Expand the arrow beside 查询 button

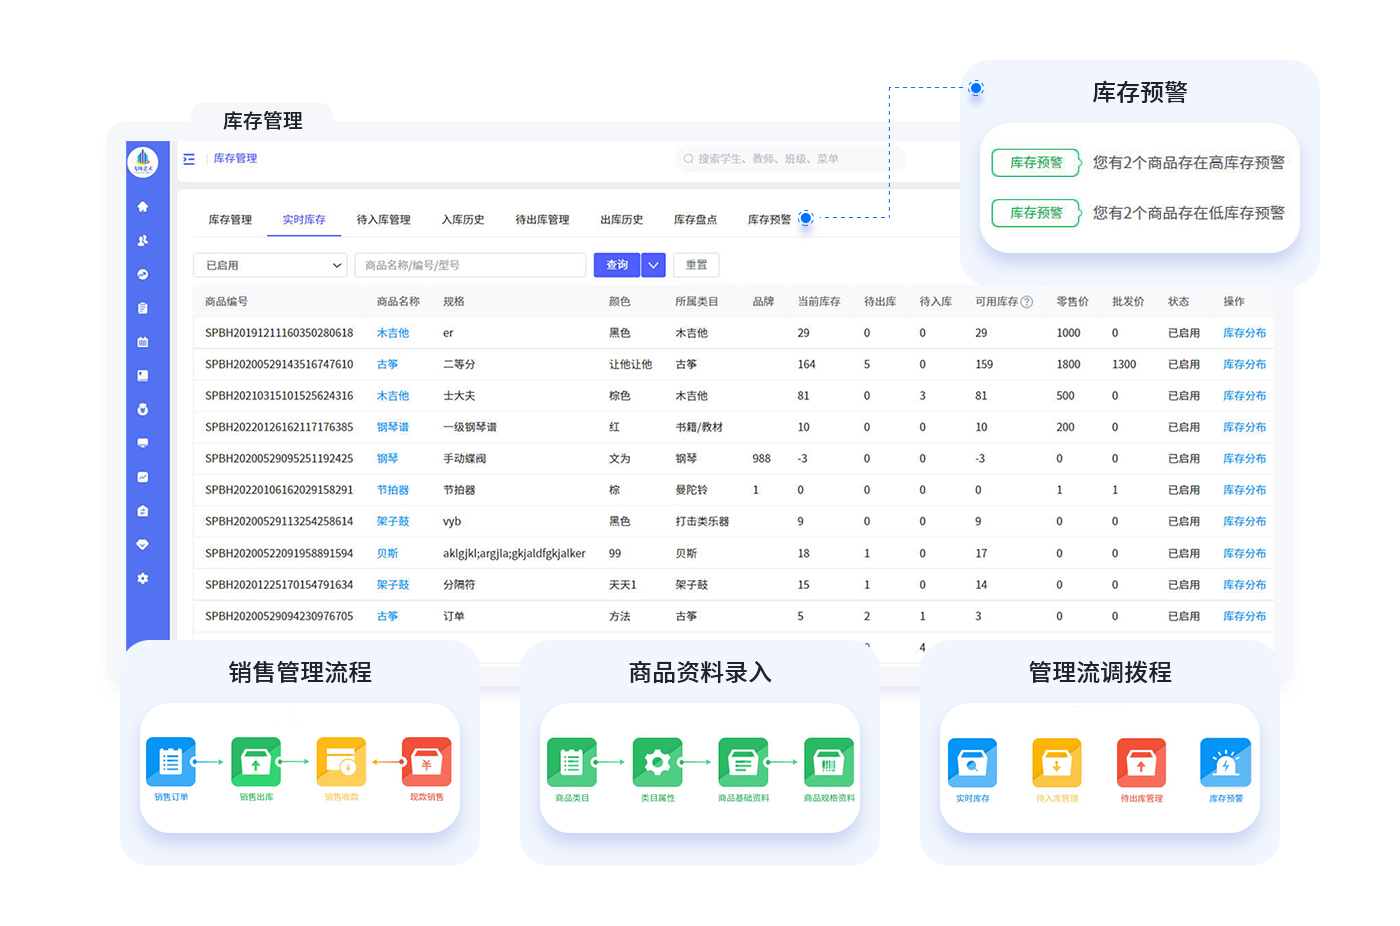[653, 265]
